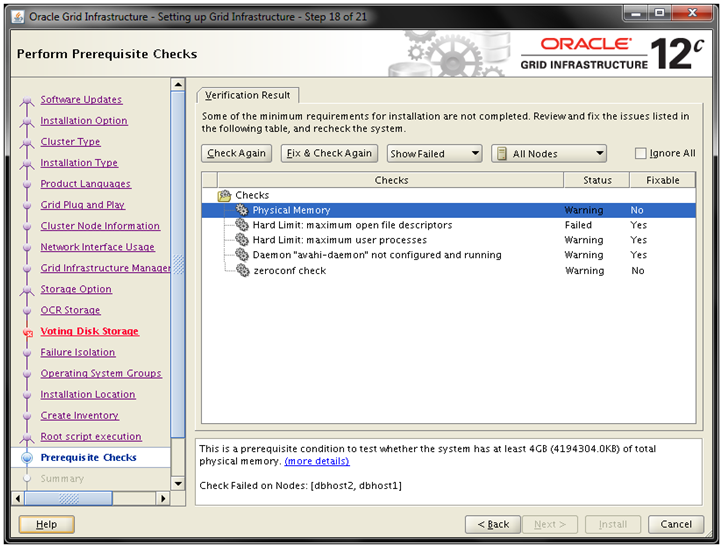Go to Root script execution step
The image size is (723, 548).
point(91,436)
